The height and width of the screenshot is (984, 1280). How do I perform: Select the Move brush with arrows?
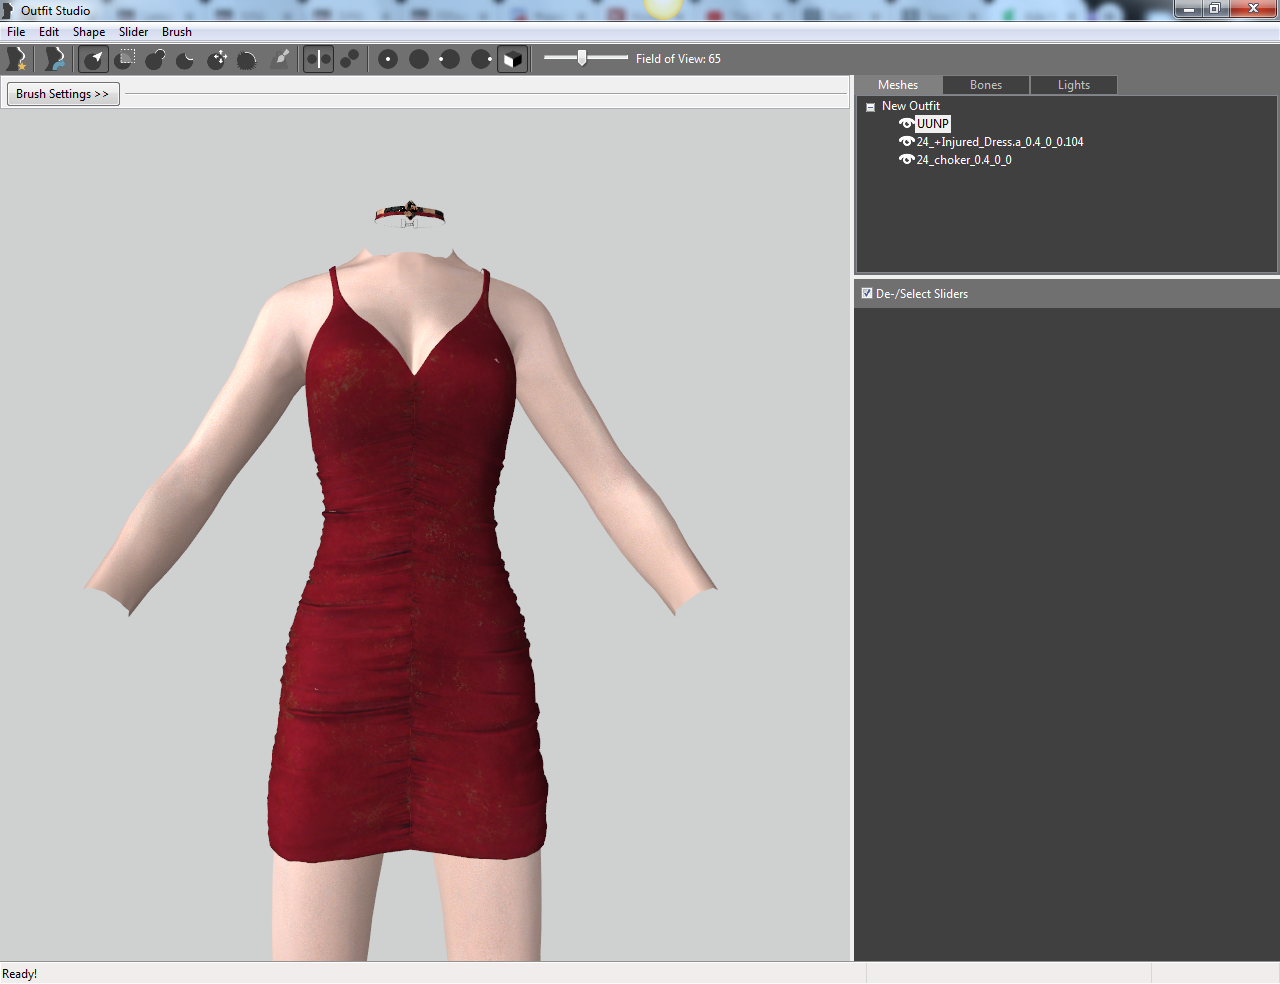[217, 59]
